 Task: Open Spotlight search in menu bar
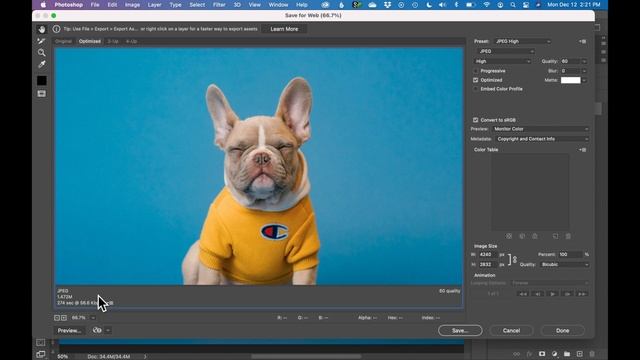[x=513, y=5]
